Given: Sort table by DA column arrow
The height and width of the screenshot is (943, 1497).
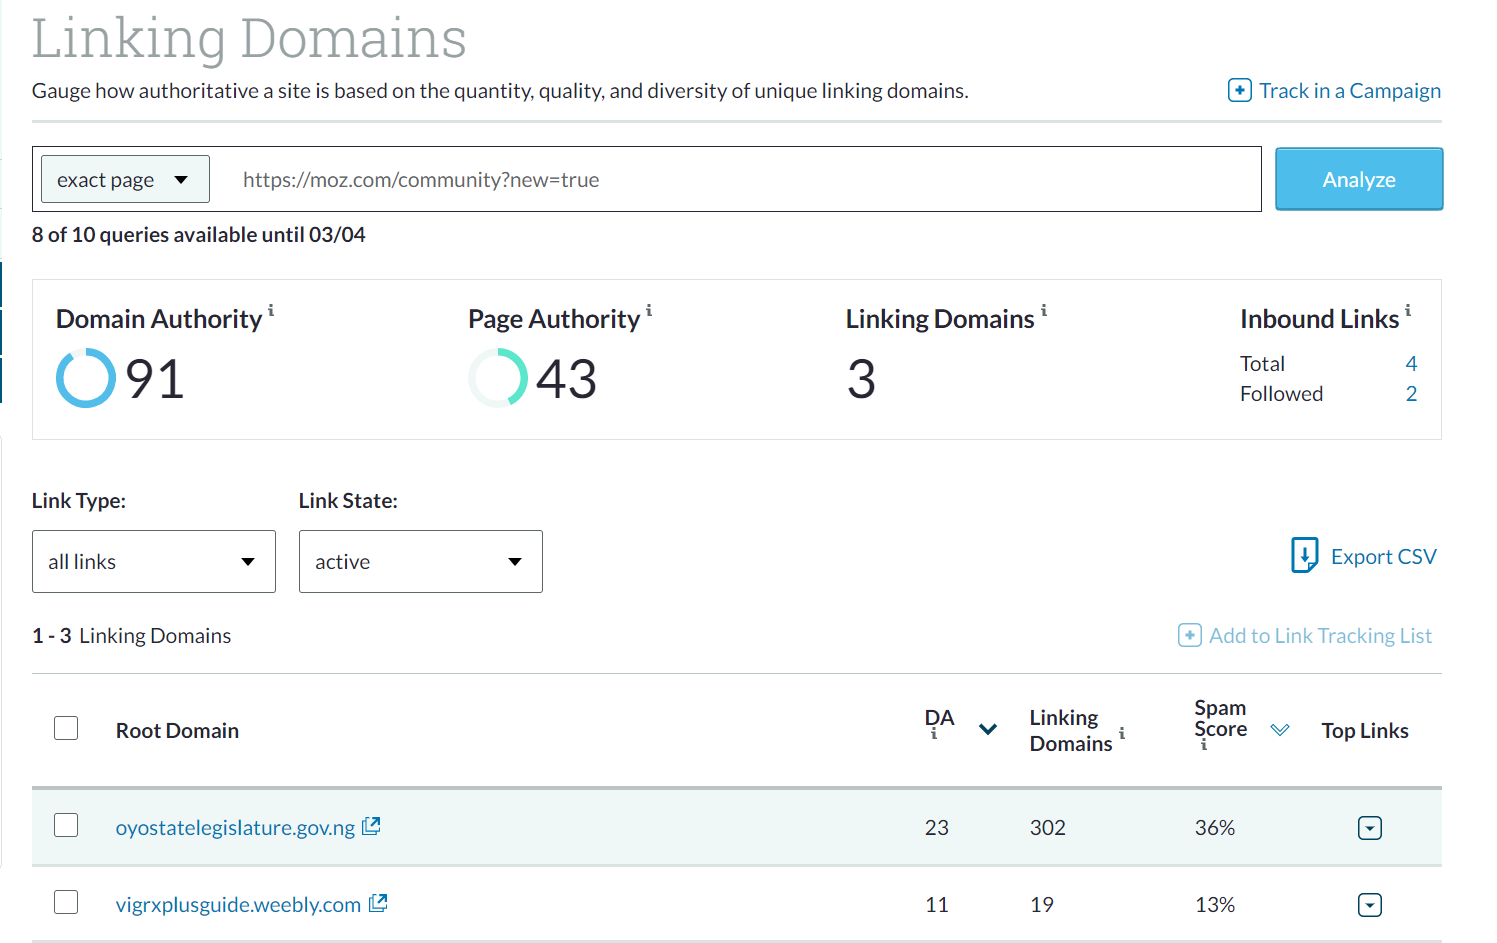Looking at the screenshot, I should coord(988,729).
